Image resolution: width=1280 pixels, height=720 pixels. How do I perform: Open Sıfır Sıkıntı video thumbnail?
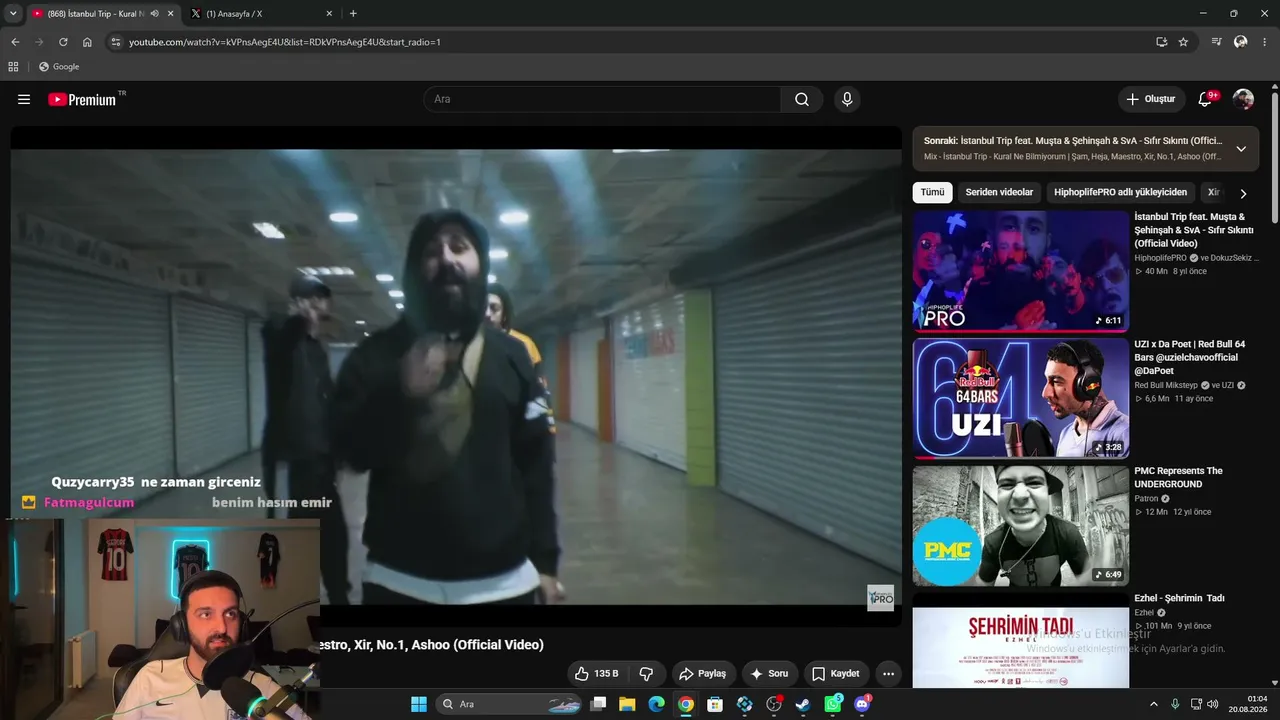[1021, 271]
